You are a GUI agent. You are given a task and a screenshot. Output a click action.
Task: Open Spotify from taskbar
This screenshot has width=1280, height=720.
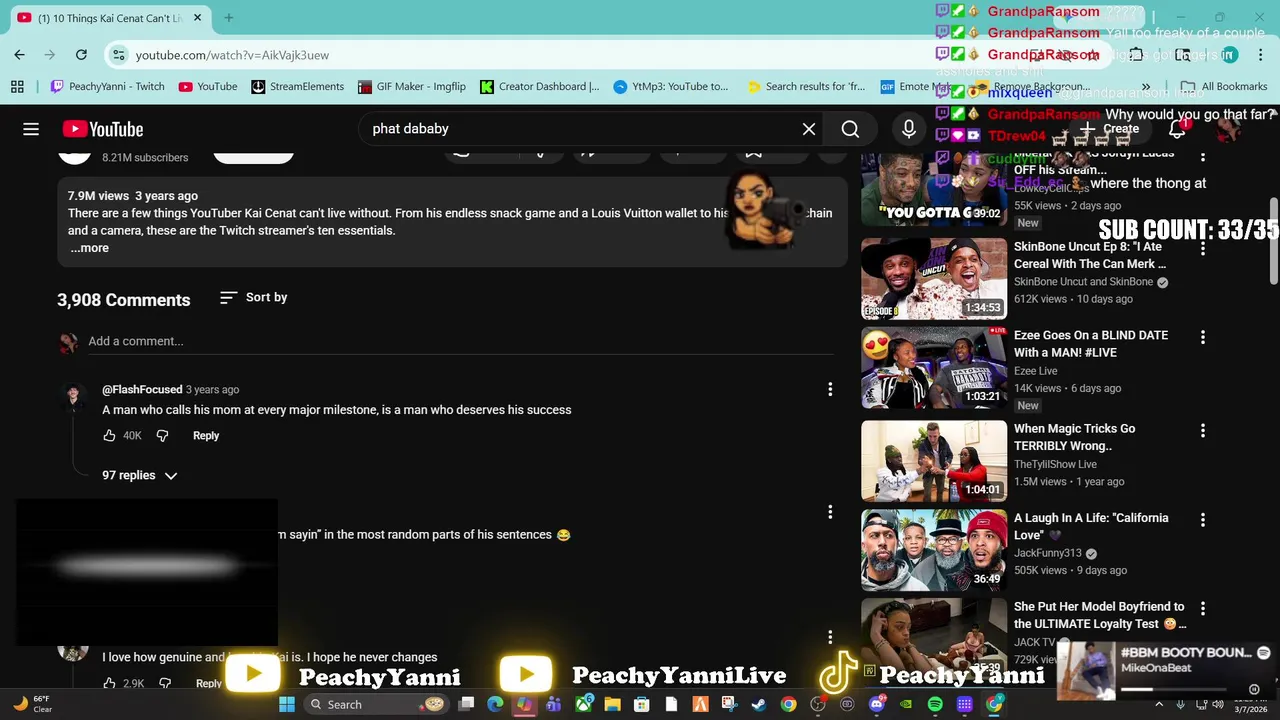pos(935,704)
